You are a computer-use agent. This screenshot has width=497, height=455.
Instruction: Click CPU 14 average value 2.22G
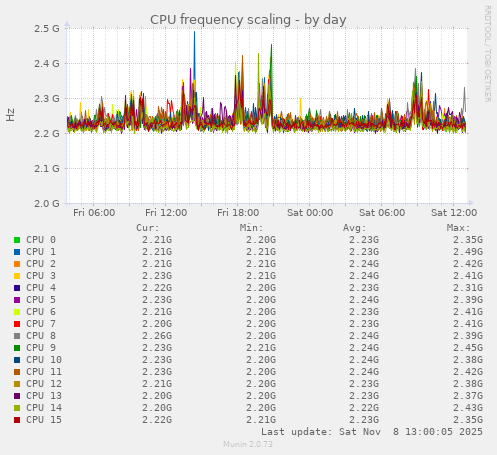pos(364,408)
